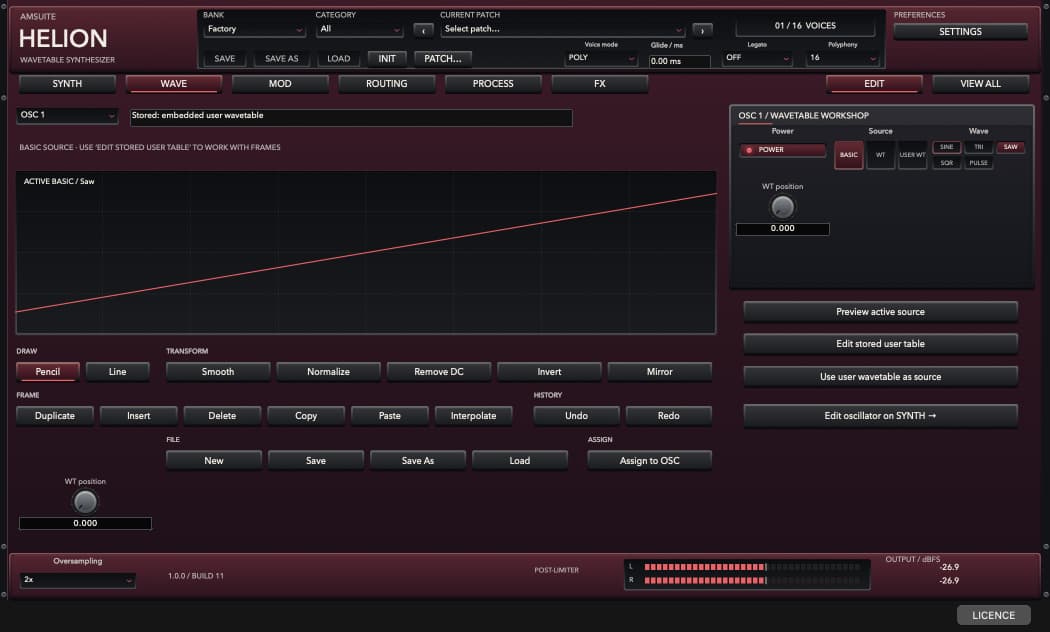The width and height of the screenshot is (1050, 632).
Task: Choose the PULSE basic wave
Action: coord(978,163)
